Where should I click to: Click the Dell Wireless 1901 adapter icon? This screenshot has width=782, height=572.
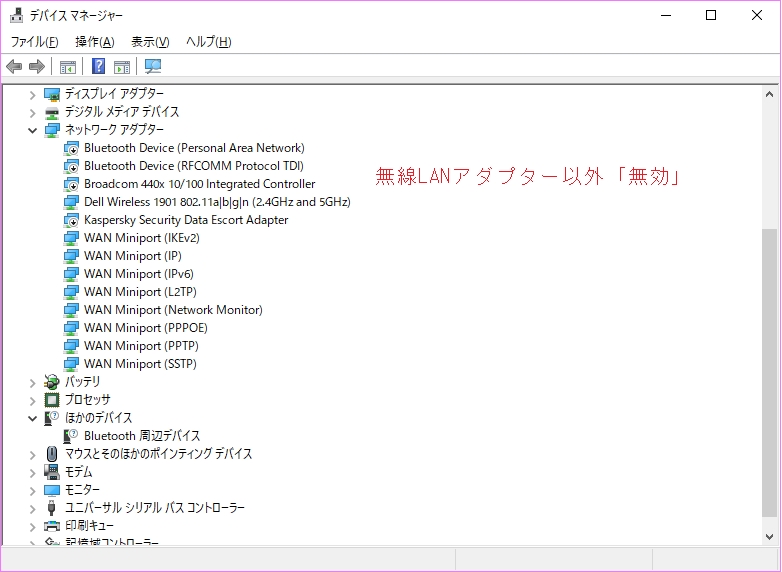(x=71, y=202)
